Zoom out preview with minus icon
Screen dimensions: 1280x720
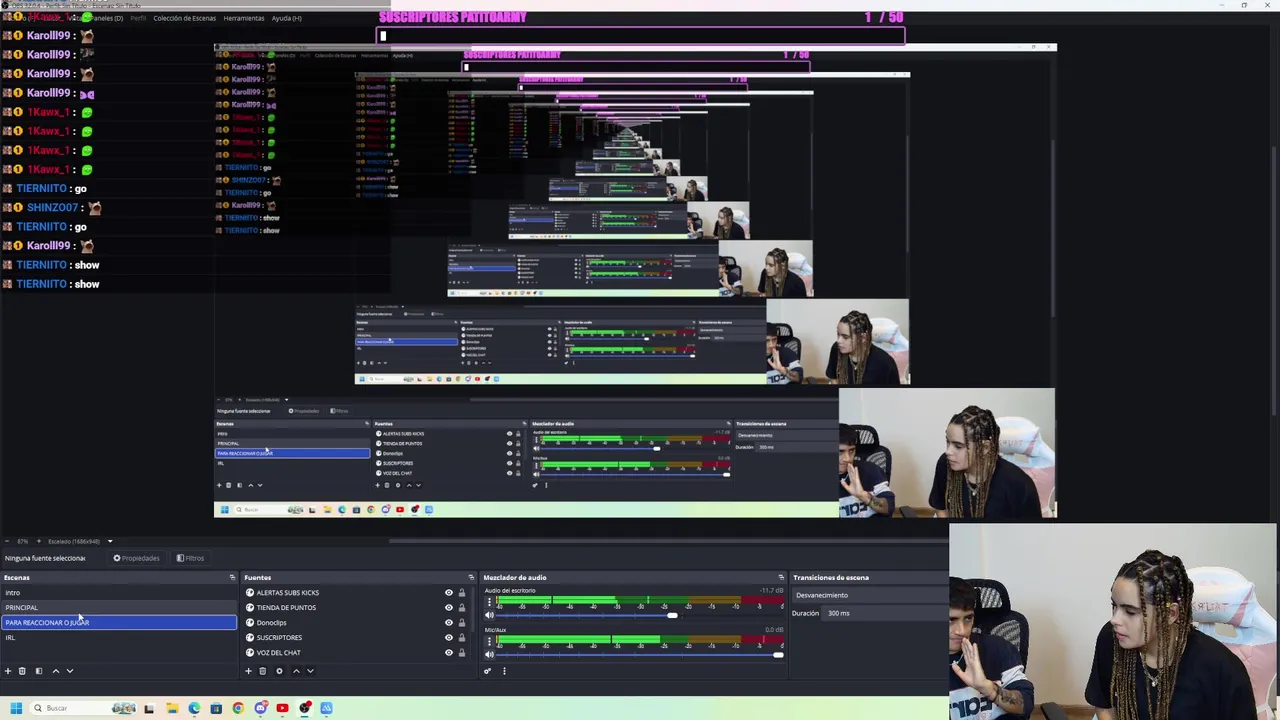tap(7, 541)
